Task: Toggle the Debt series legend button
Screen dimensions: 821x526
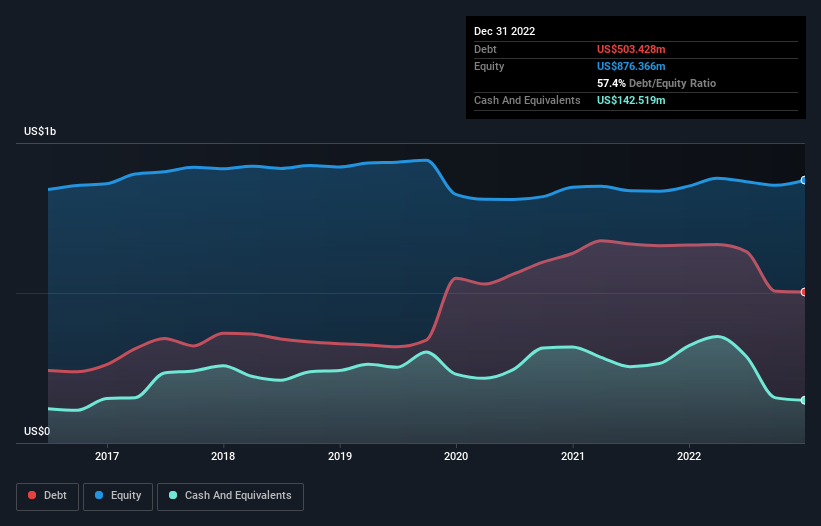Action: coord(48,496)
